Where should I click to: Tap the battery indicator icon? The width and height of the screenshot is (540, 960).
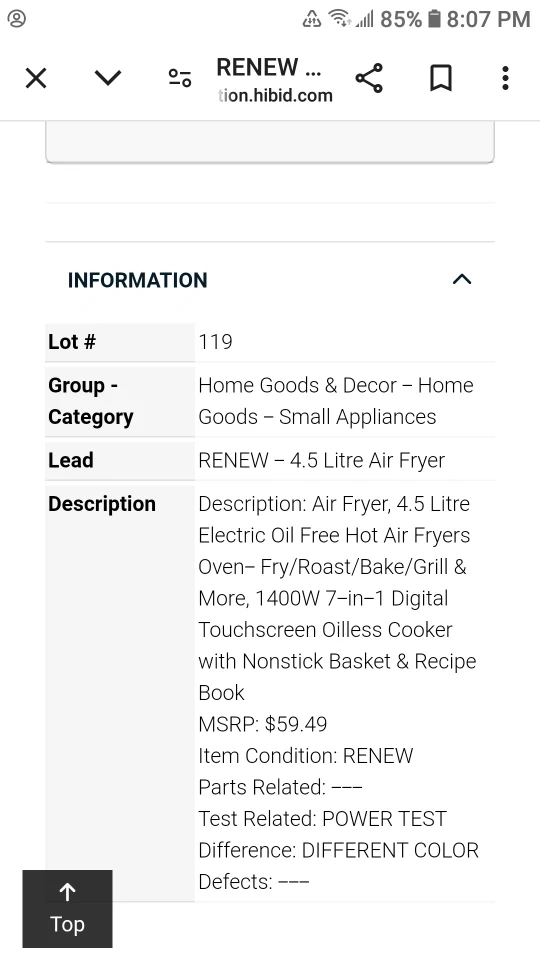[434, 19]
